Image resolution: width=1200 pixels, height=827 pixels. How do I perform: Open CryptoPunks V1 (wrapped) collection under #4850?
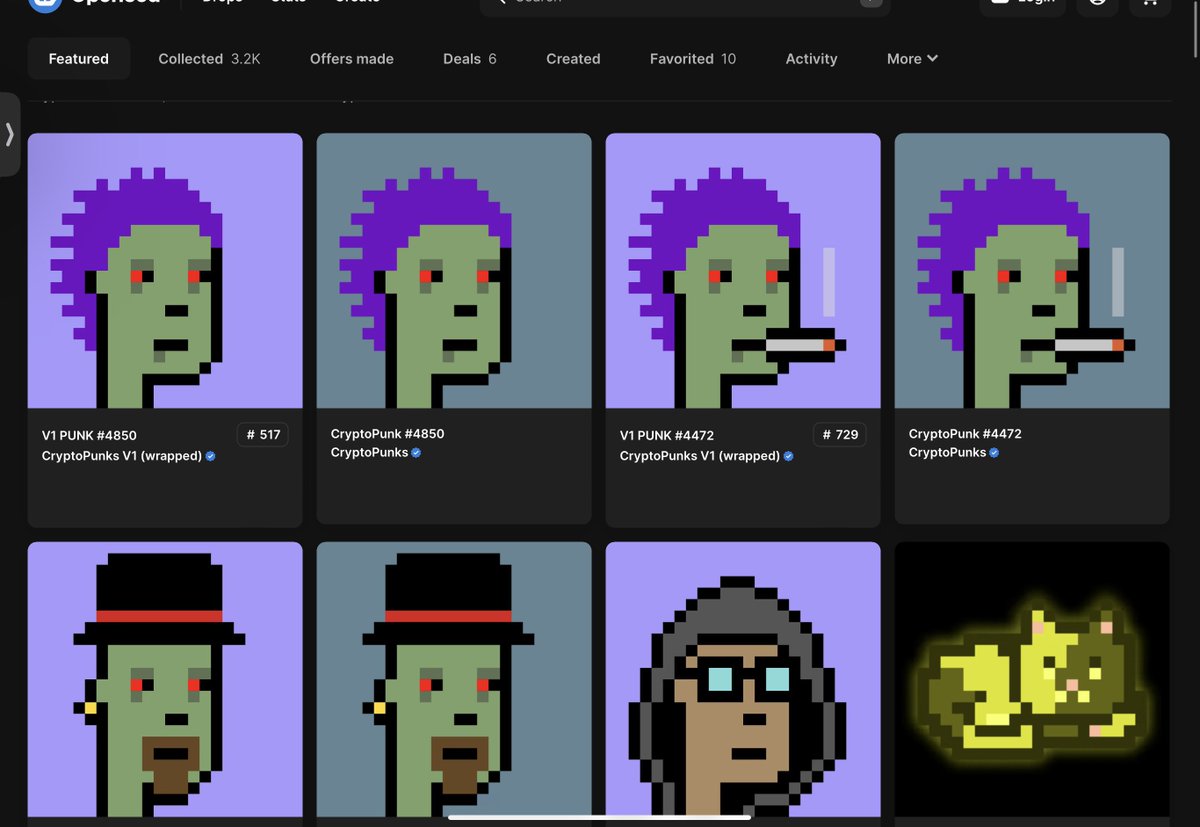point(122,456)
